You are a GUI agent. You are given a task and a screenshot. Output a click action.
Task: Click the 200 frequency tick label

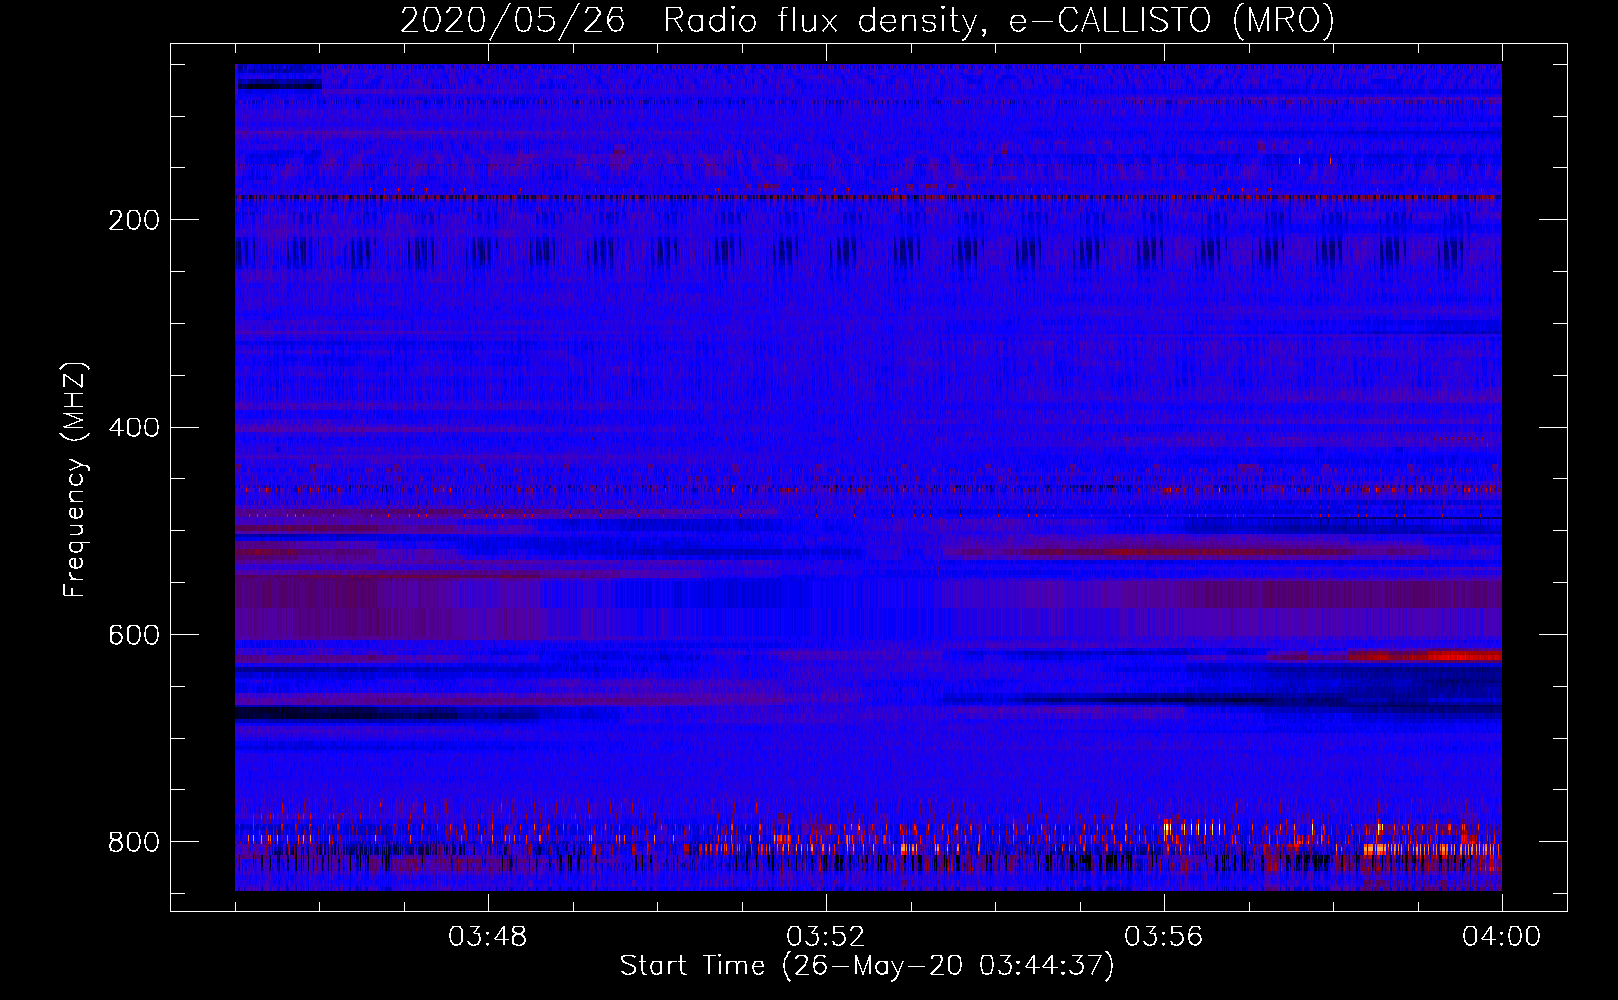(x=133, y=220)
